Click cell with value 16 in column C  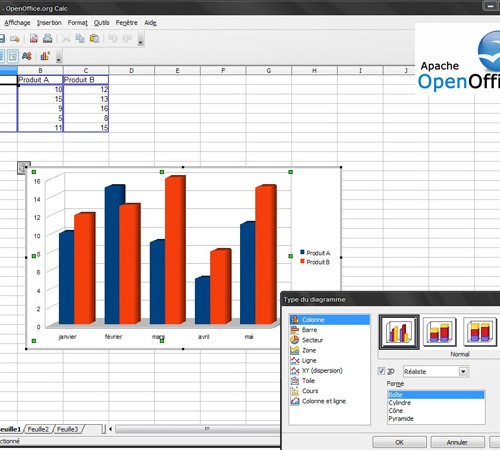(x=86, y=108)
